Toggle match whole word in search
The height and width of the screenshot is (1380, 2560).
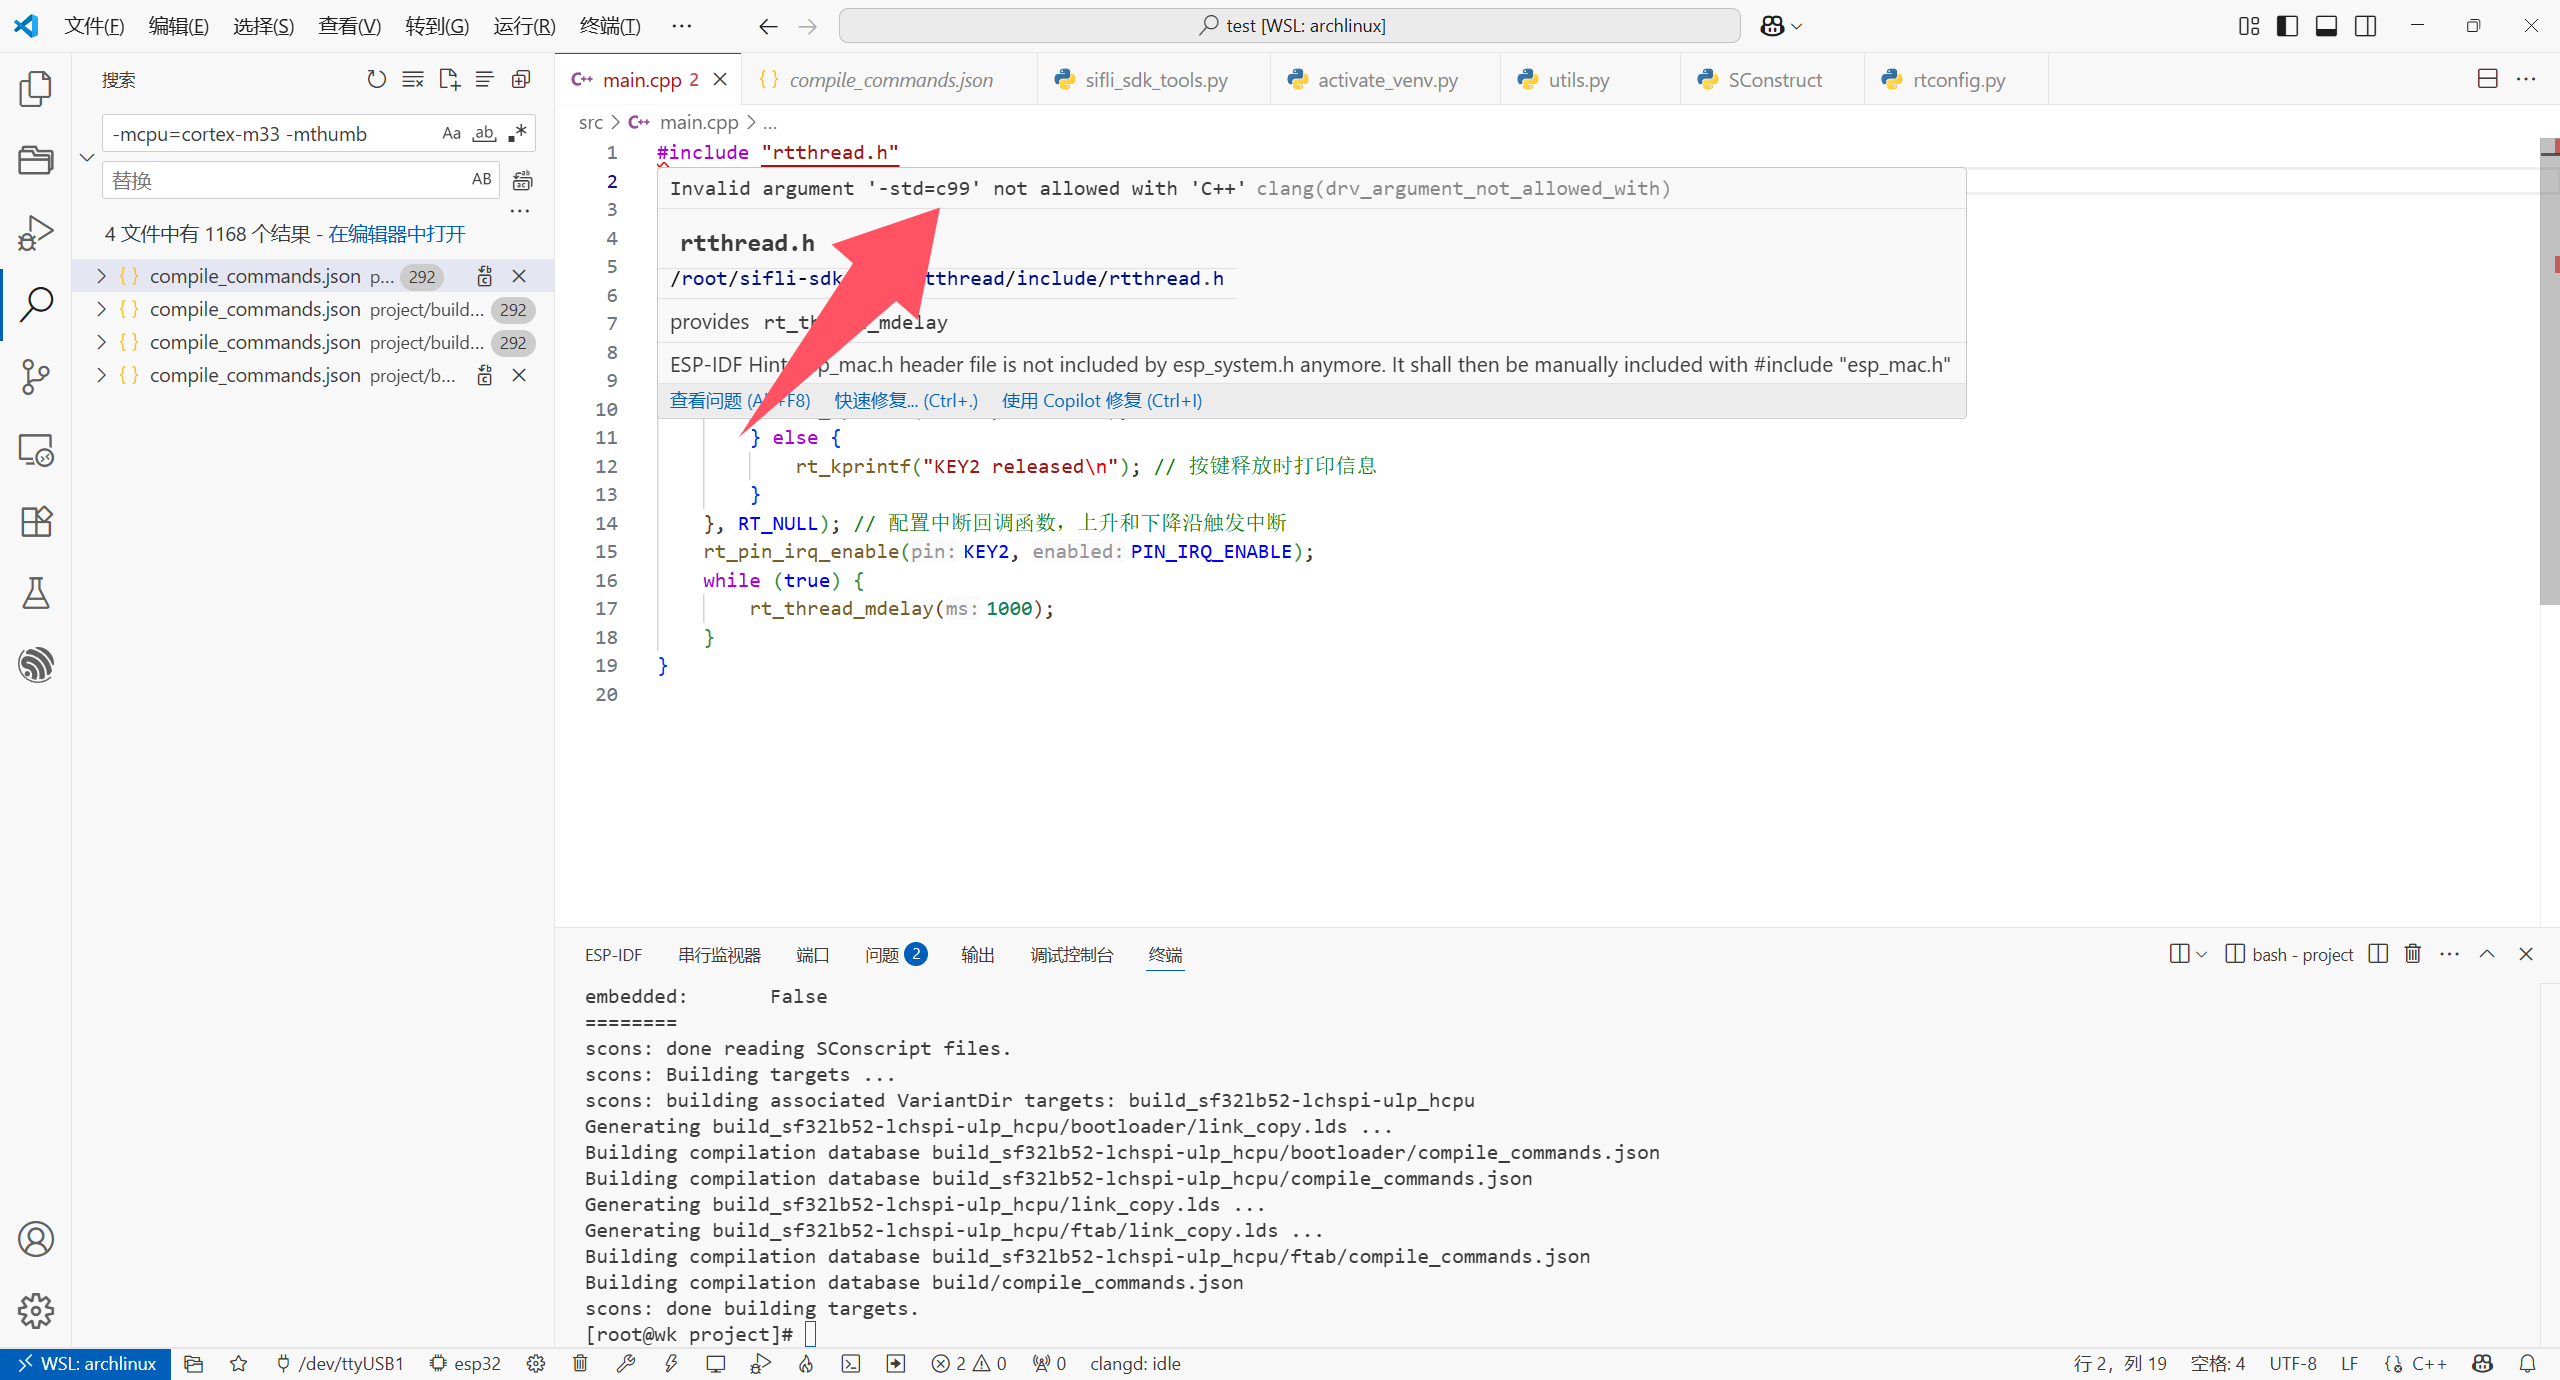pos(484,133)
